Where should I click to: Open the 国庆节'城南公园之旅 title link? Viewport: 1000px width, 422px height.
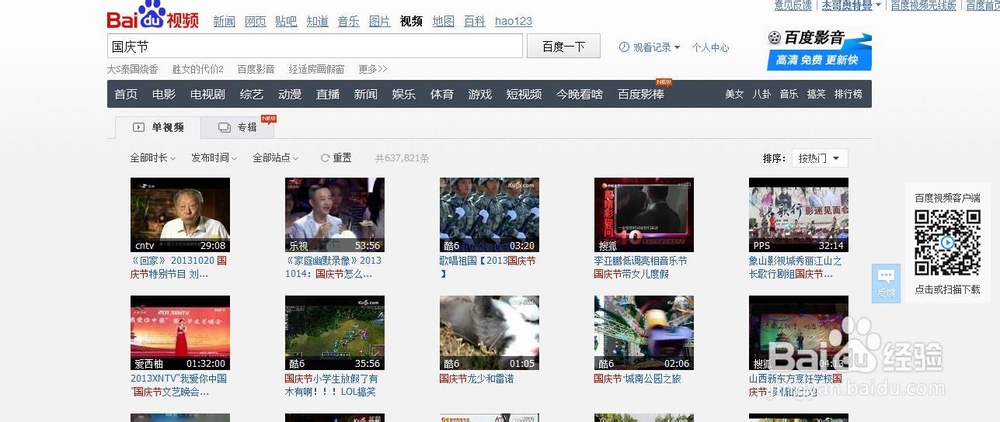point(637,379)
